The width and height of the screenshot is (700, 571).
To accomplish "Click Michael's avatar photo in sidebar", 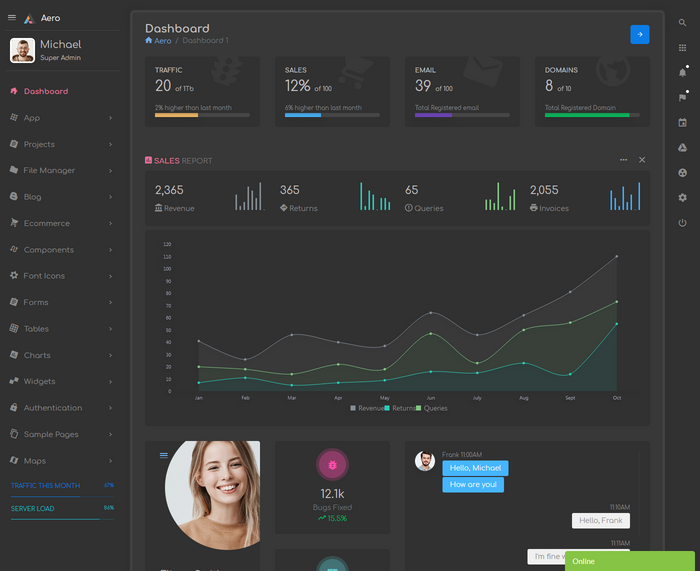I will 22,50.
